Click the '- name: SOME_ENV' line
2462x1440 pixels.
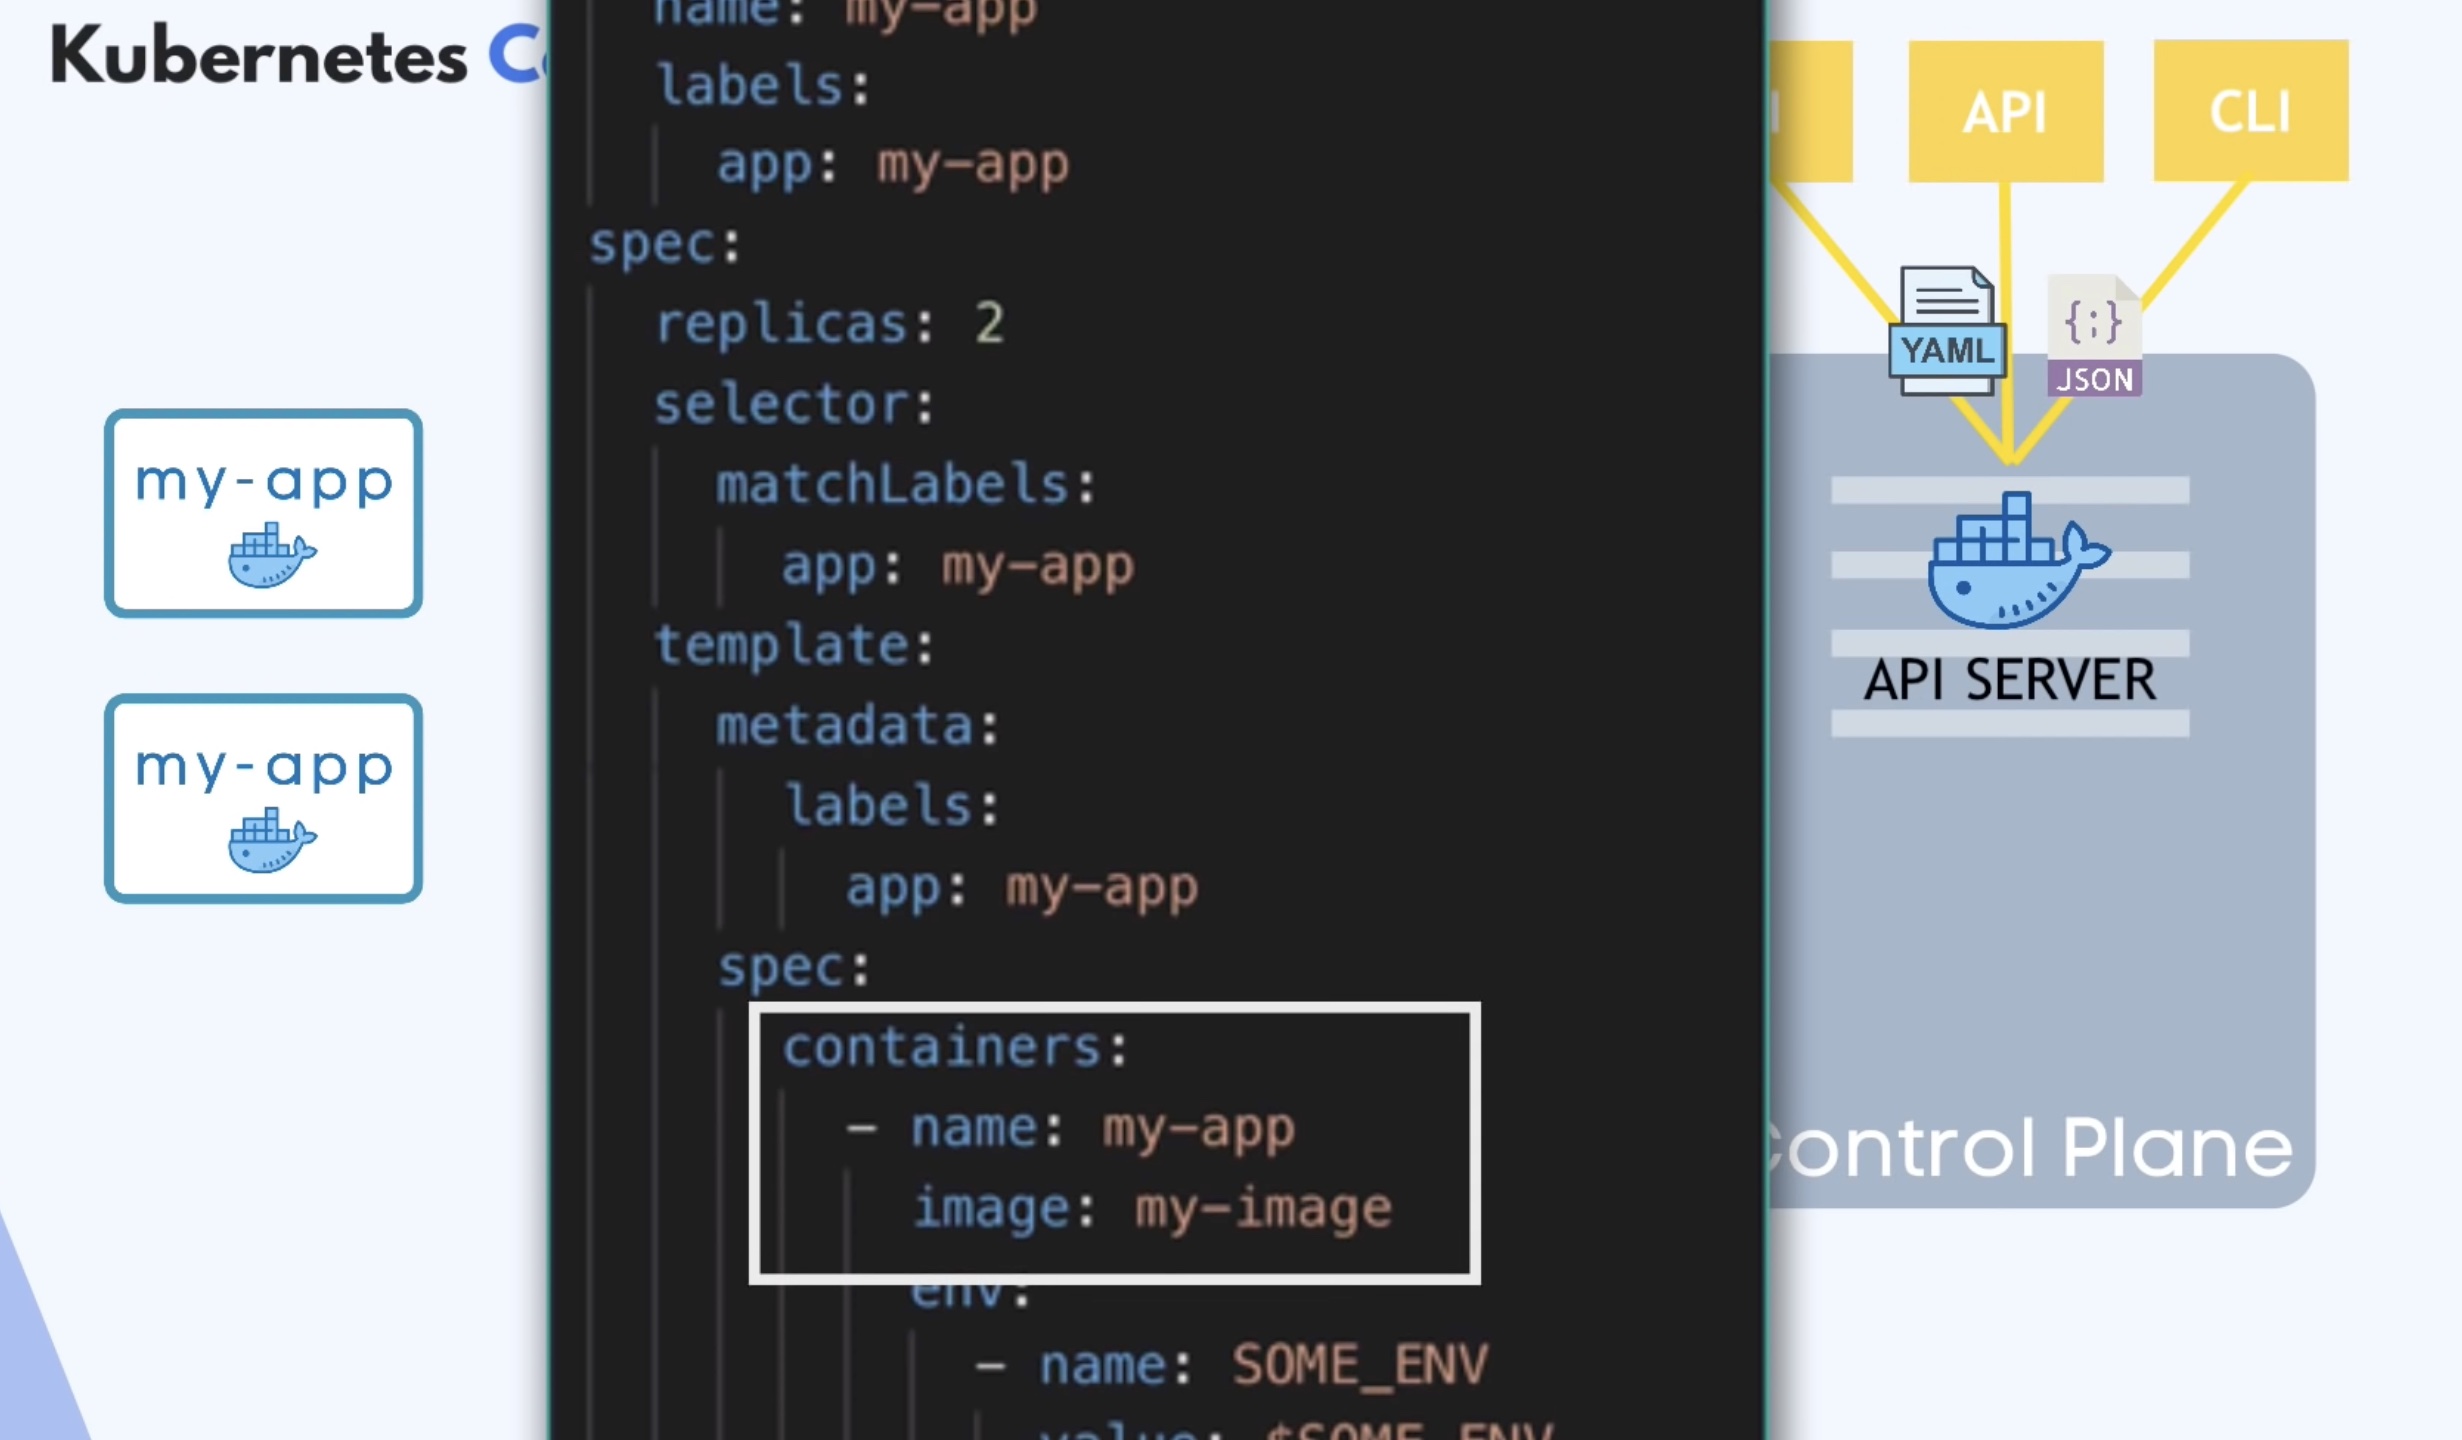click(1232, 1365)
